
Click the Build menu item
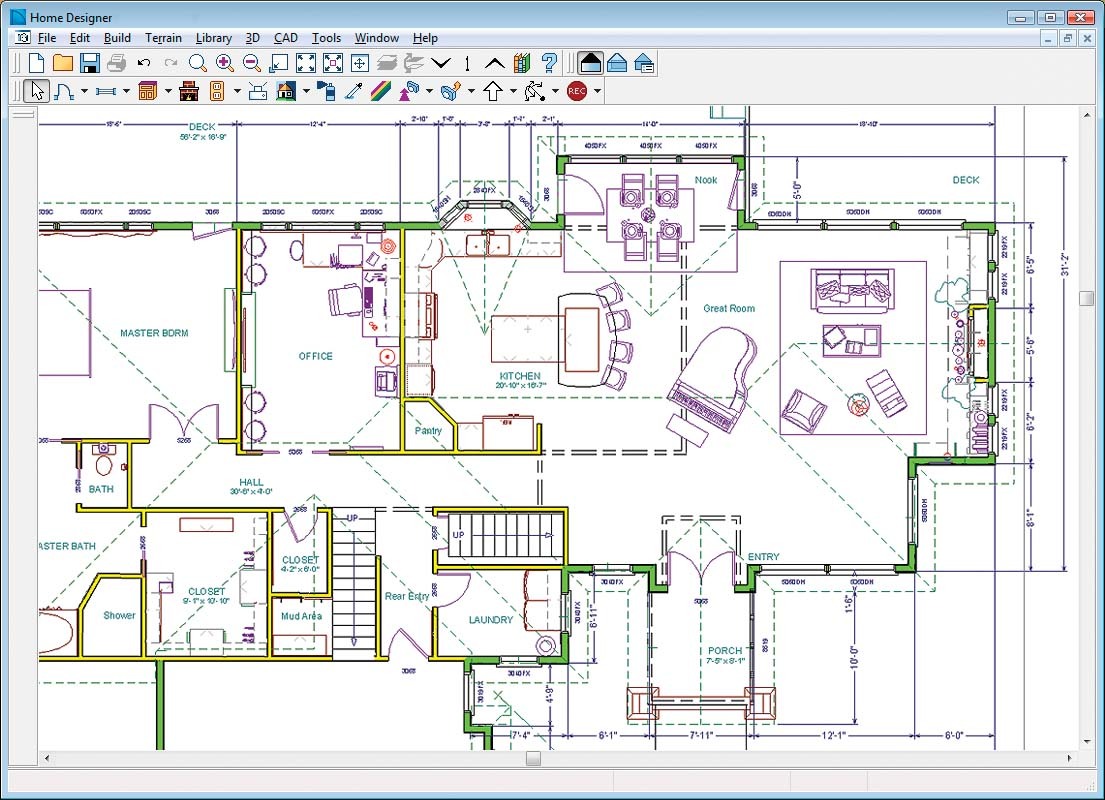pyautogui.click(x=117, y=37)
